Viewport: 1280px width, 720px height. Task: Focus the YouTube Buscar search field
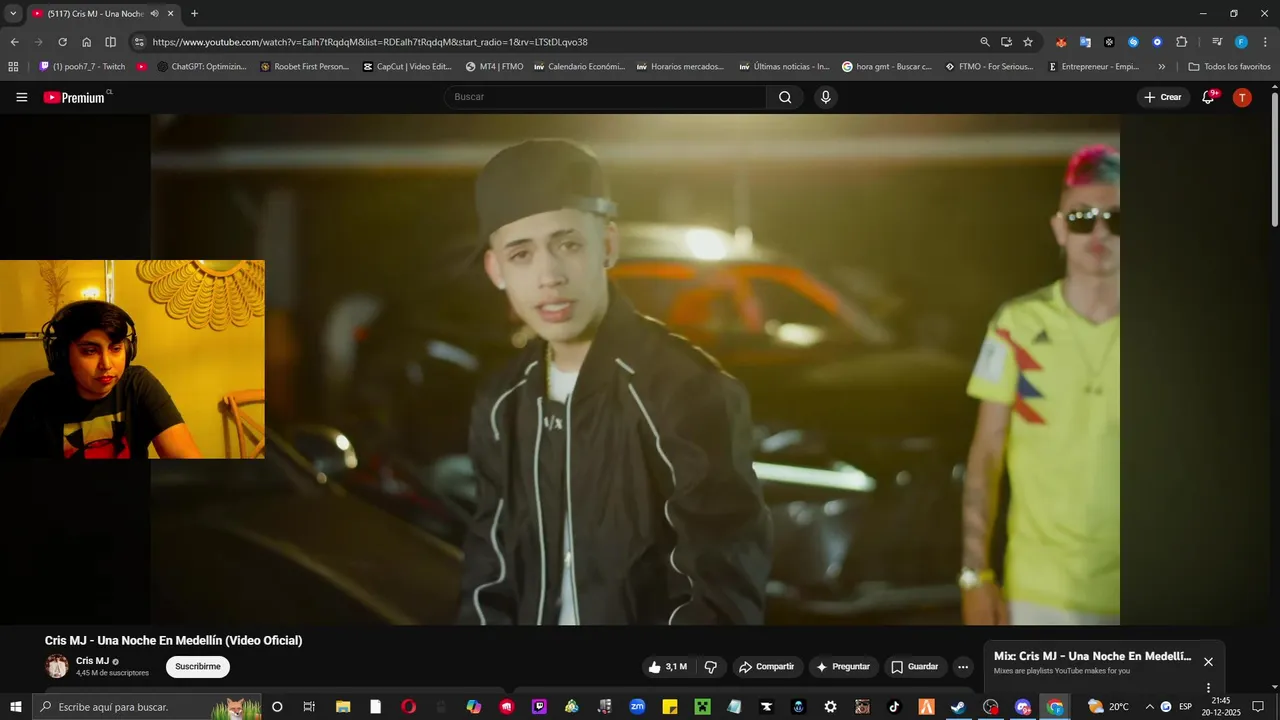[x=605, y=97]
